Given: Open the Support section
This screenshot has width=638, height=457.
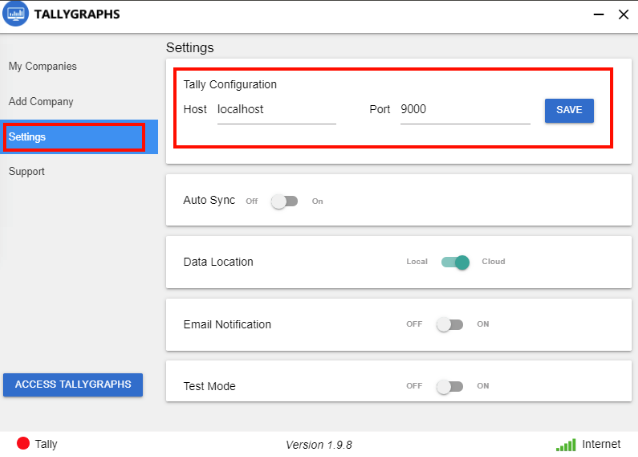Looking at the screenshot, I should (x=27, y=171).
